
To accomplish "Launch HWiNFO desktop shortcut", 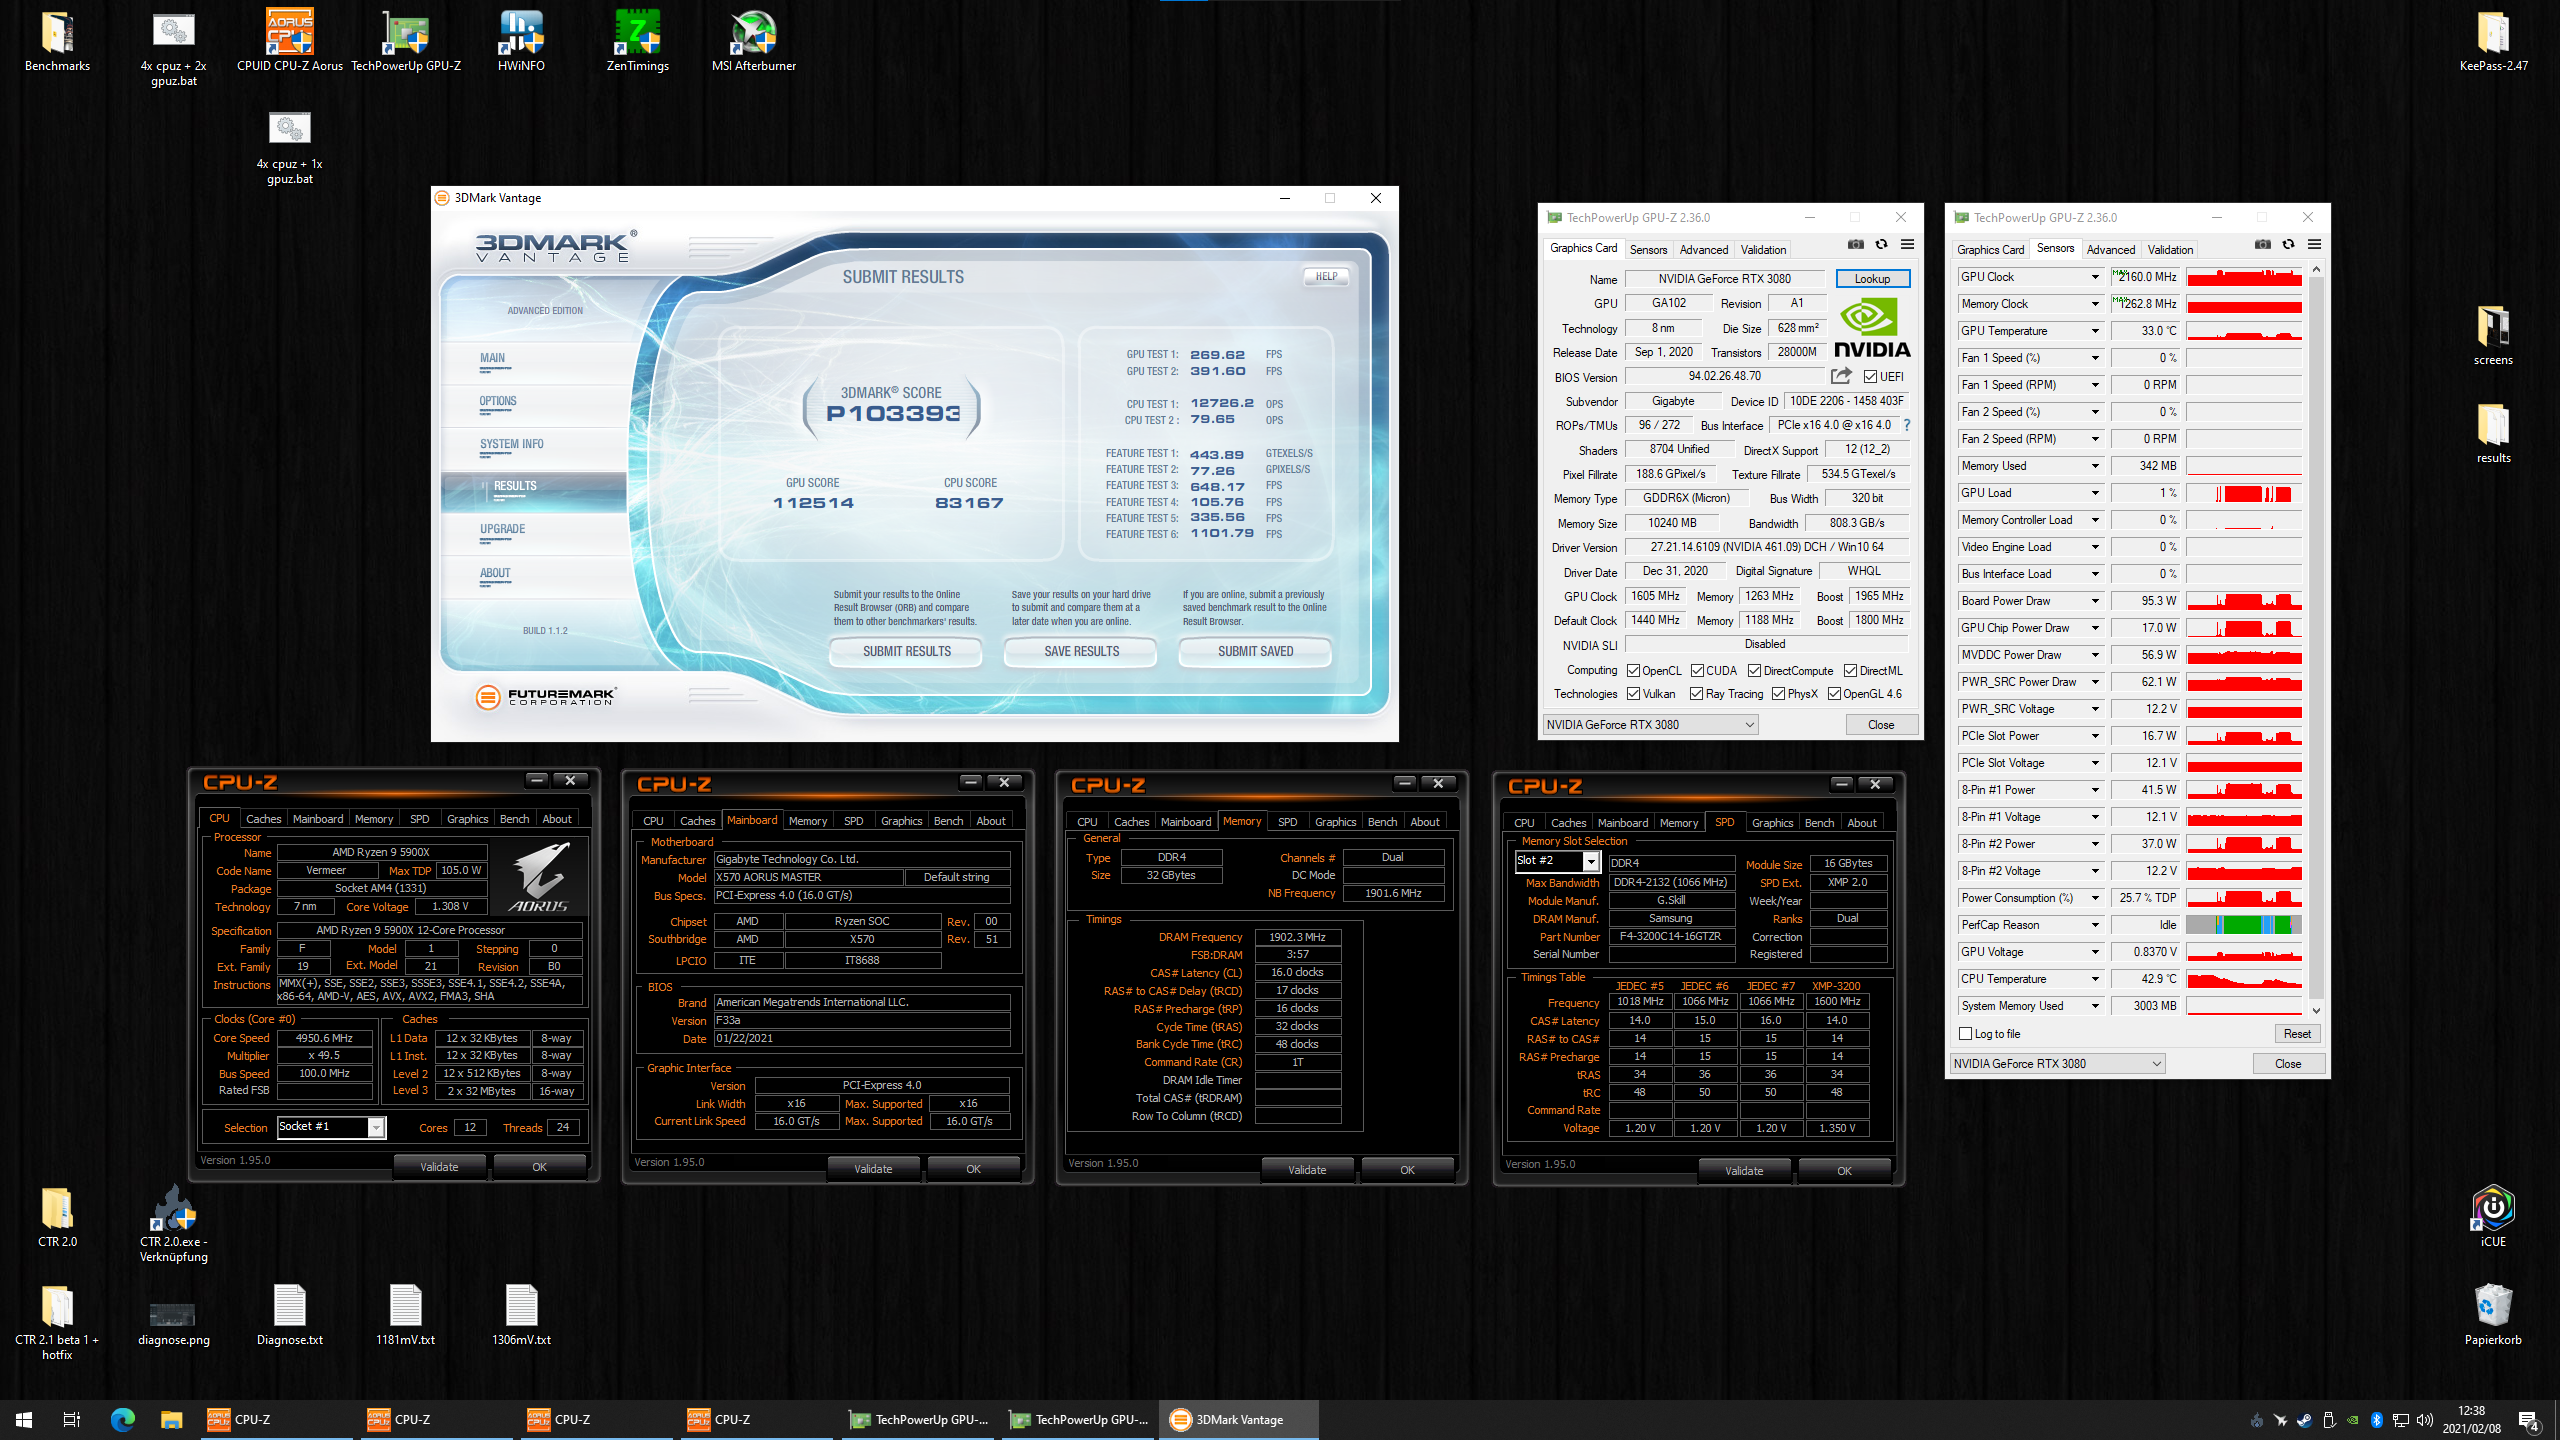I will (x=521, y=42).
